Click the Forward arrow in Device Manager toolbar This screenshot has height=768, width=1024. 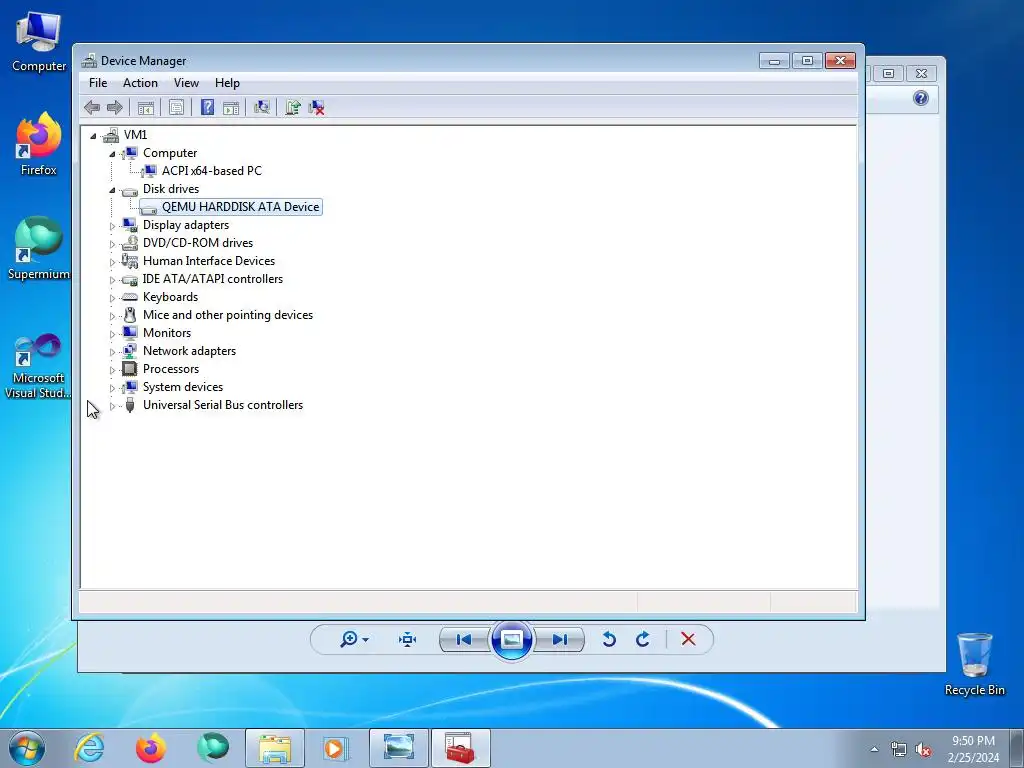pos(115,107)
